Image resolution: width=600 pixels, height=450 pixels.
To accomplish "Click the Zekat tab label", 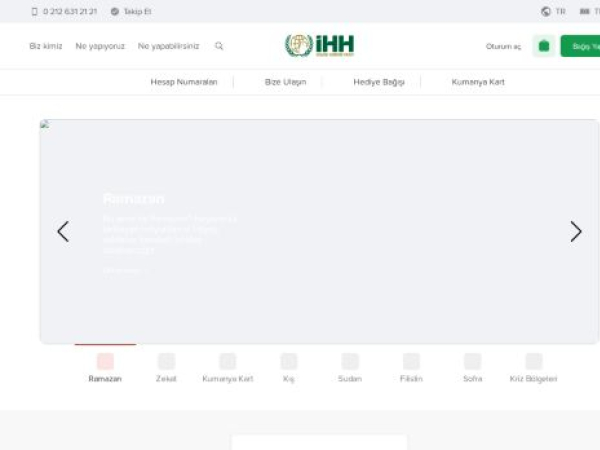I will (x=166, y=378).
